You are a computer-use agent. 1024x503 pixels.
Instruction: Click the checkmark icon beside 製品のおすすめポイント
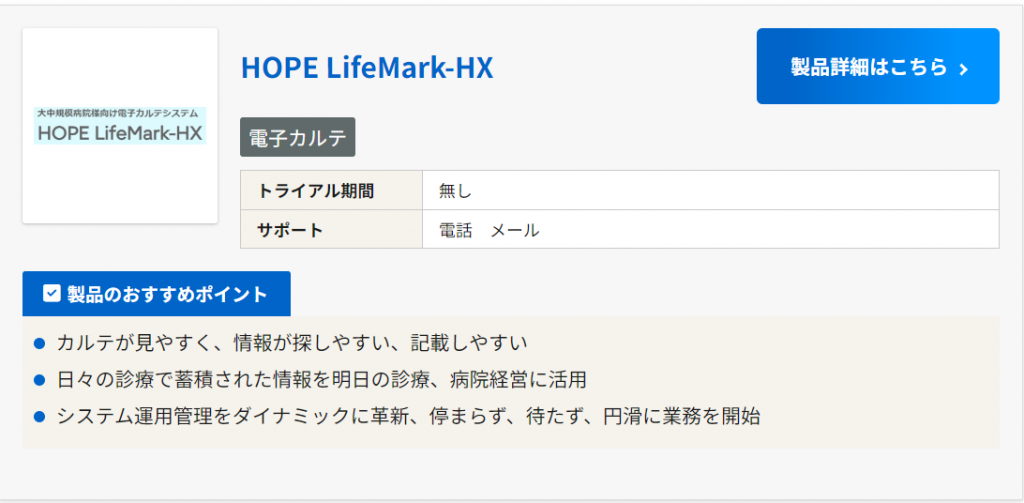52,294
